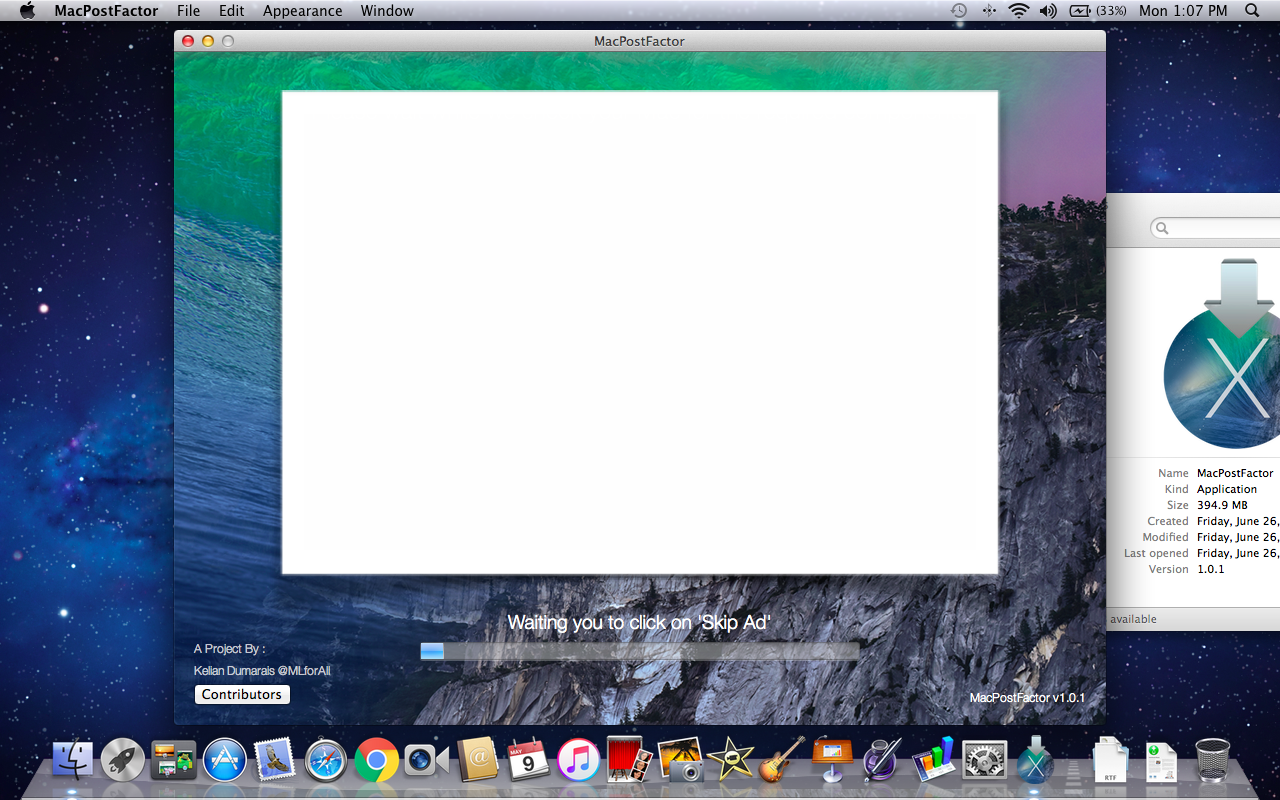Click the Bluetooth menu bar icon
This screenshot has height=800, width=1280.
click(x=989, y=11)
